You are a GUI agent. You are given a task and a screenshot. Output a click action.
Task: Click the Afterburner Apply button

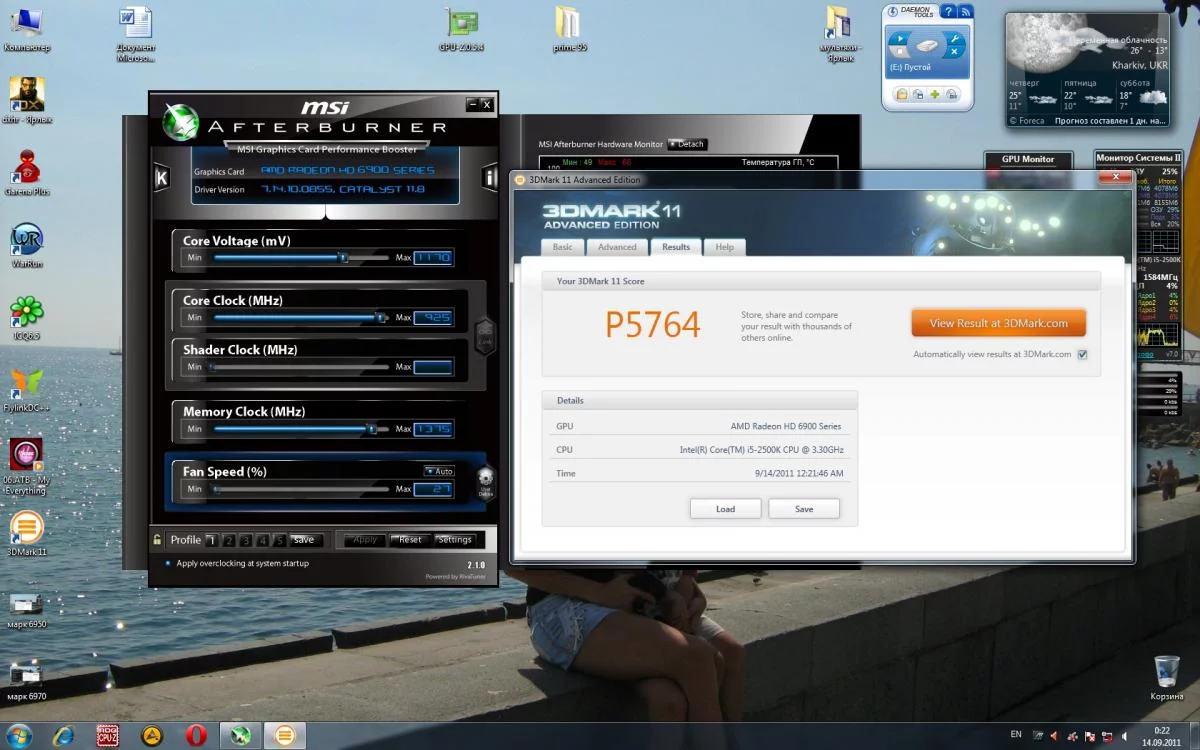point(365,540)
